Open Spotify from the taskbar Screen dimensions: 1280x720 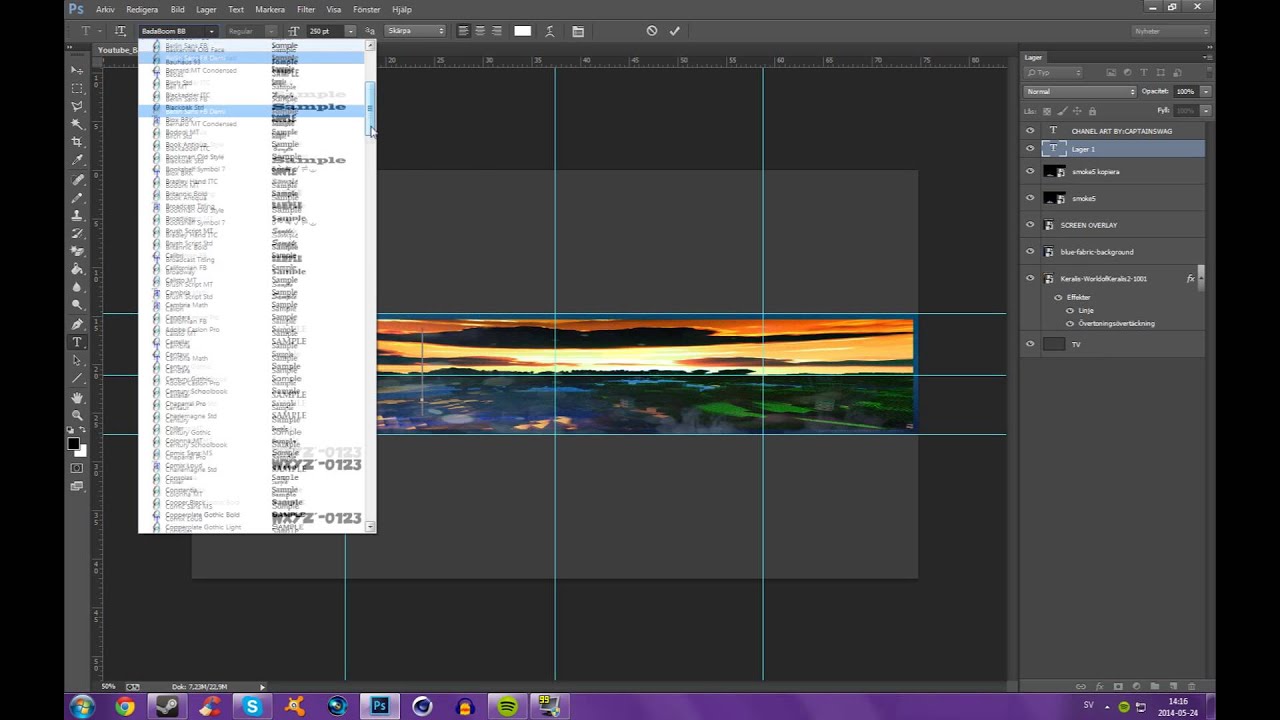click(508, 707)
